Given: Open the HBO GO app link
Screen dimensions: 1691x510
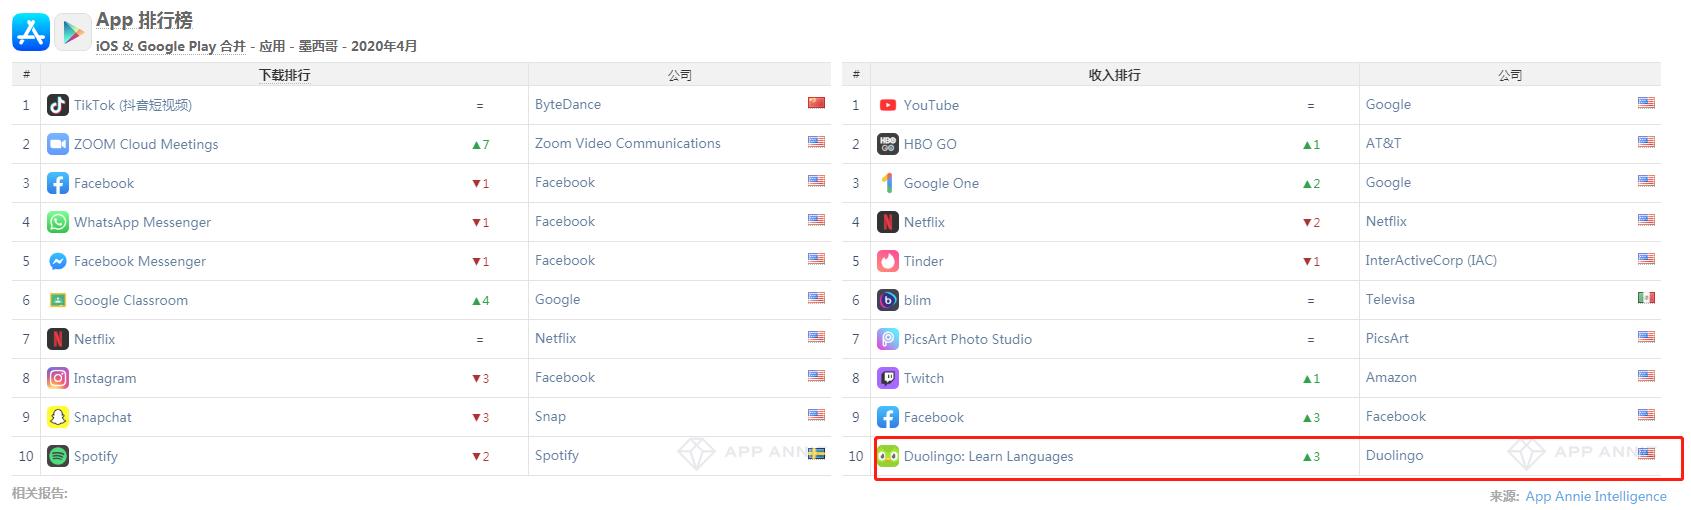Looking at the screenshot, I should click(x=930, y=144).
